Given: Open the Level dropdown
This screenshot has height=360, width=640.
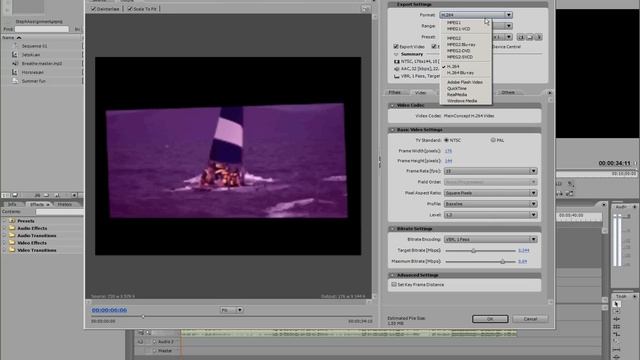Looking at the screenshot, I should tap(491, 215).
